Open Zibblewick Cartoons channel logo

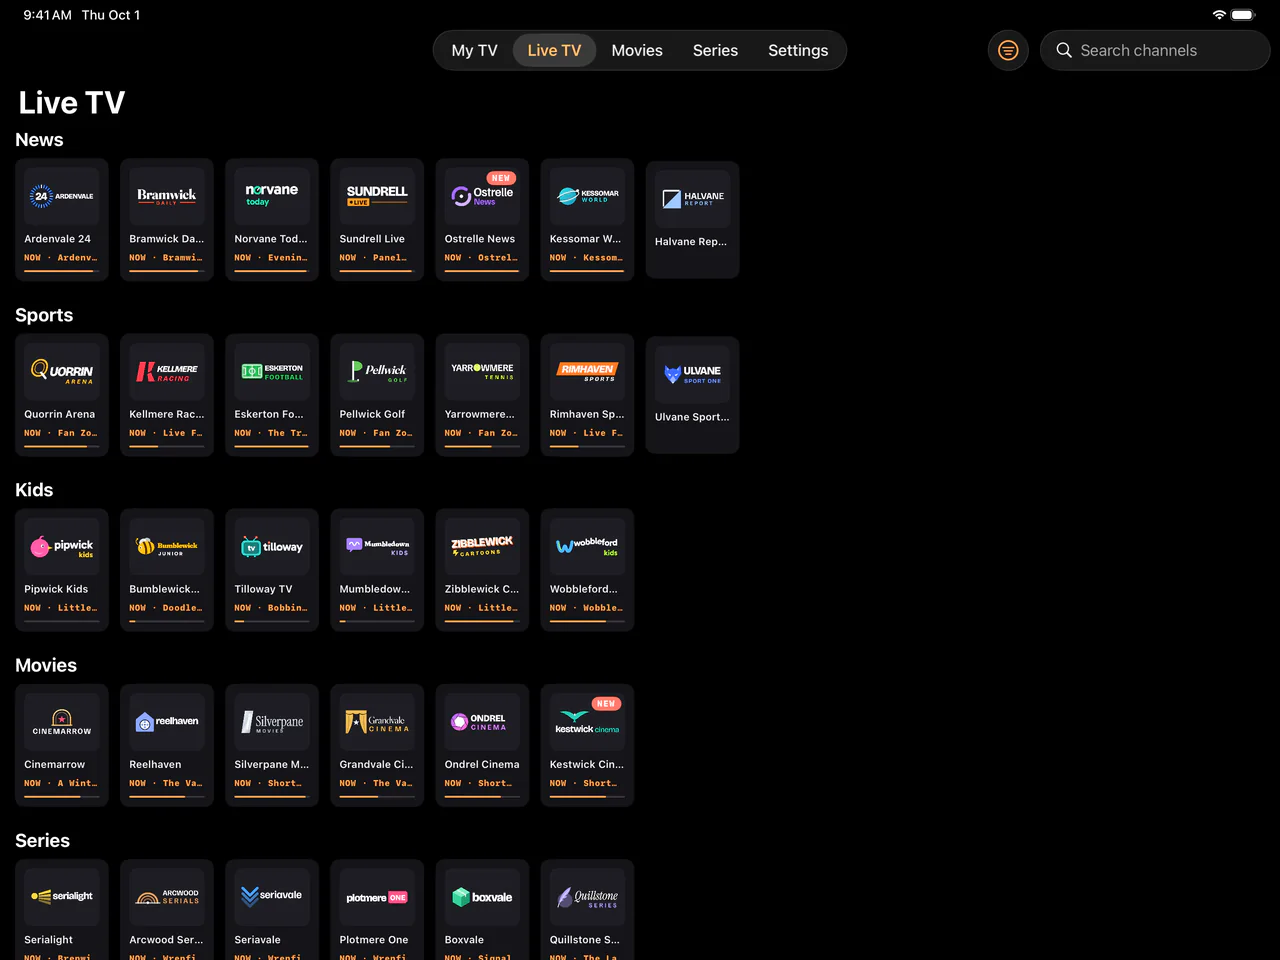(x=482, y=546)
